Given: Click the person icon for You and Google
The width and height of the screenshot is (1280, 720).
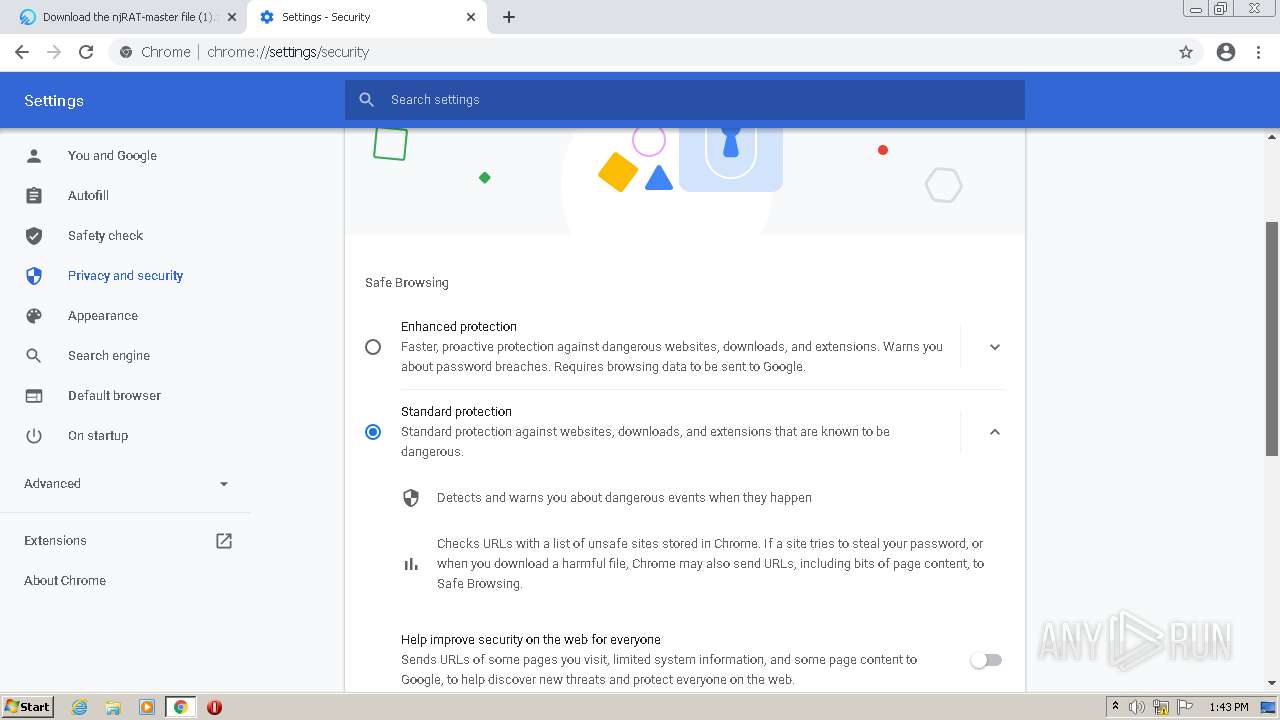Looking at the screenshot, I should click(34, 155).
